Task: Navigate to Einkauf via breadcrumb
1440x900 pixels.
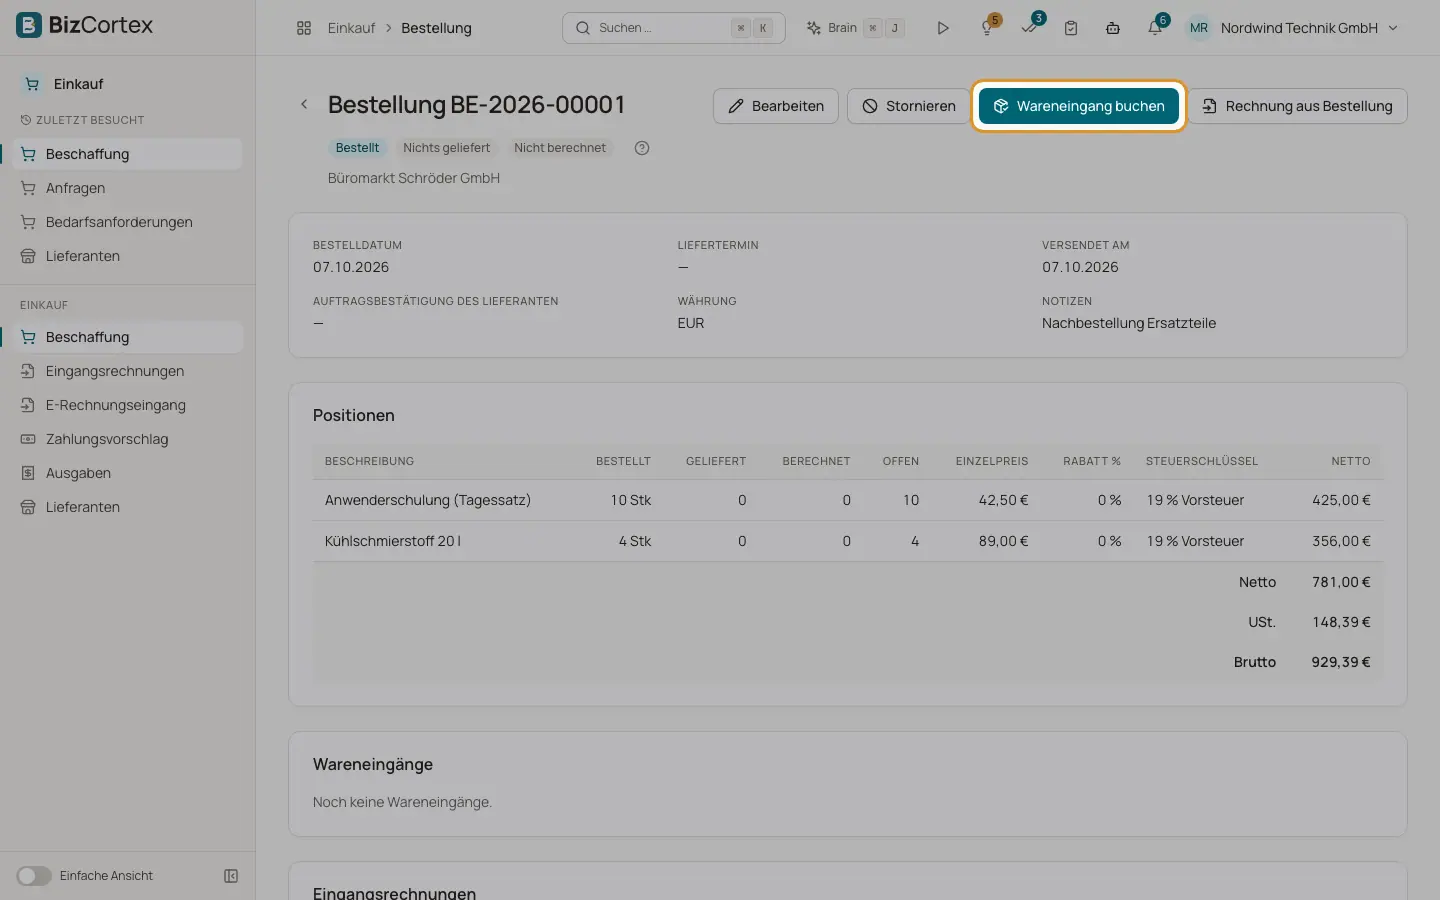Action: 351,28
